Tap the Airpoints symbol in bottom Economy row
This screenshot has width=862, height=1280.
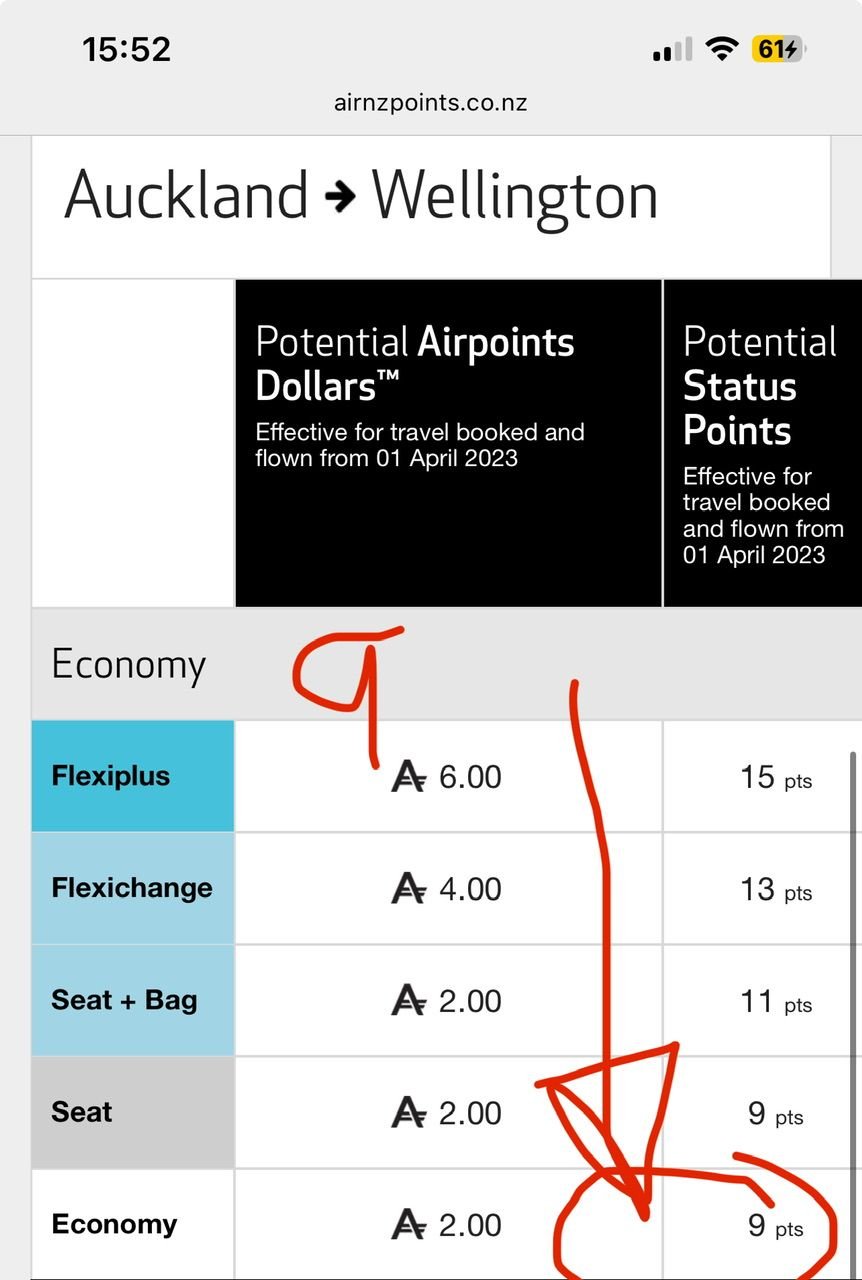click(x=408, y=1225)
